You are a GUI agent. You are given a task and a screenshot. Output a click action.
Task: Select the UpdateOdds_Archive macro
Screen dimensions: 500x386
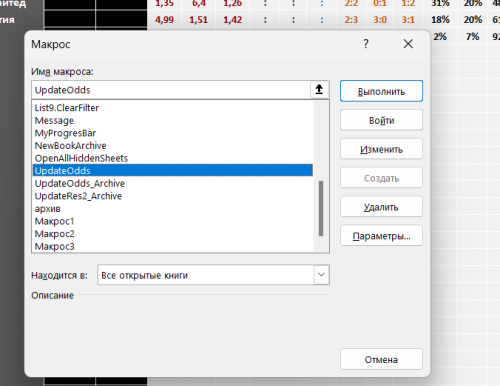(173, 183)
